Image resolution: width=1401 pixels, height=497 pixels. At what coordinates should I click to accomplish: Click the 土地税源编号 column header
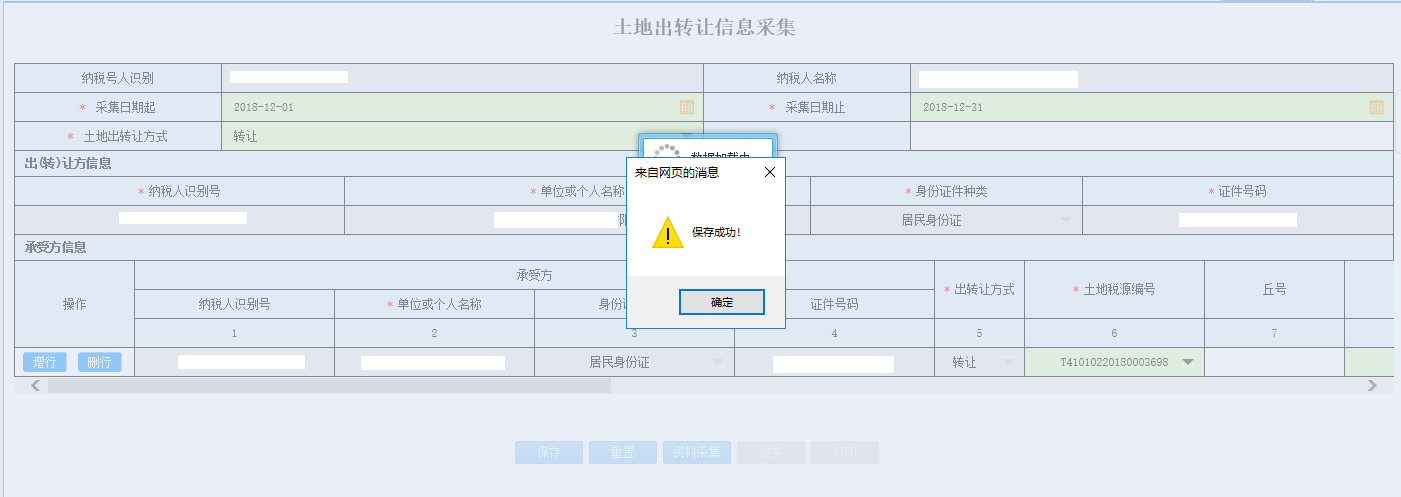click(1114, 290)
